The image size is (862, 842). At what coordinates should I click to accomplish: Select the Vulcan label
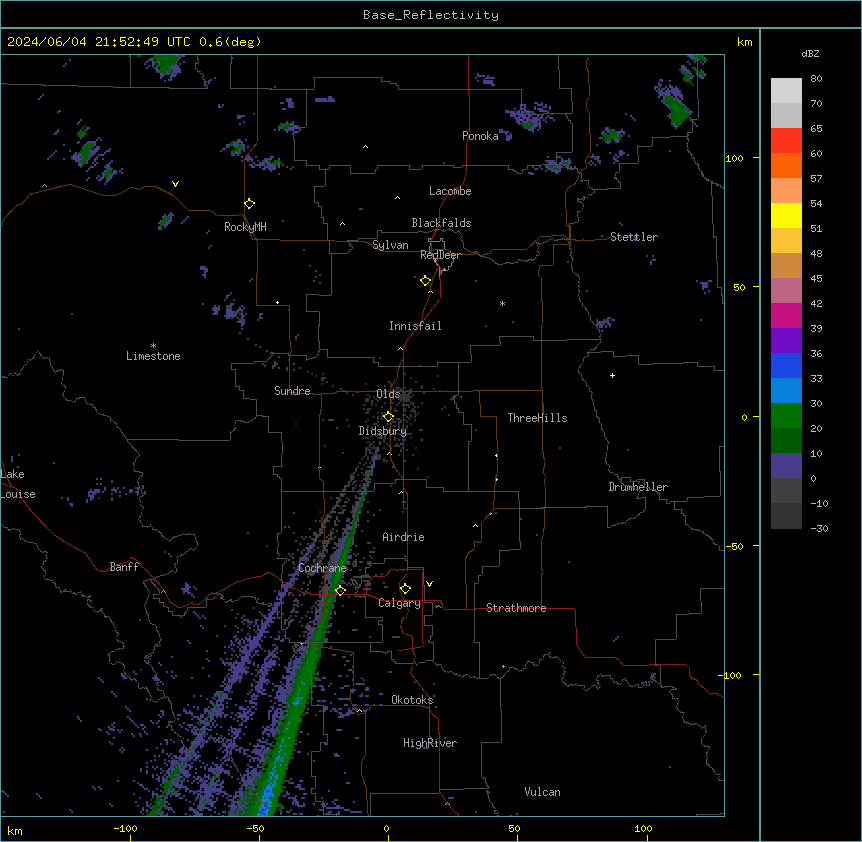pyautogui.click(x=542, y=792)
